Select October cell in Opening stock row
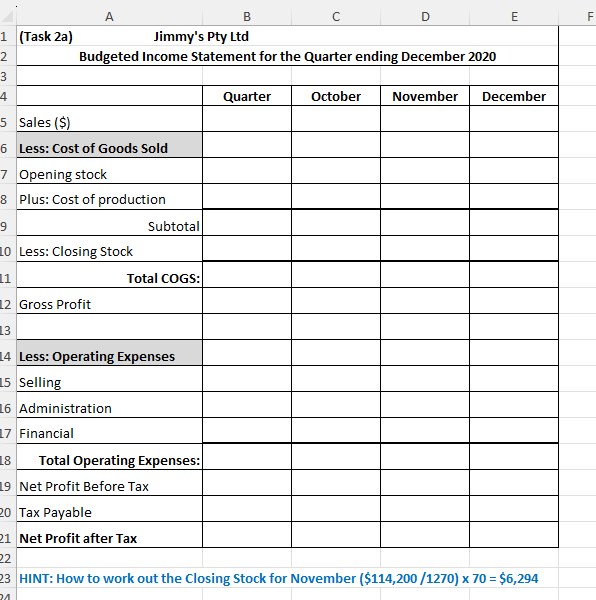 pyautogui.click(x=336, y=171)
